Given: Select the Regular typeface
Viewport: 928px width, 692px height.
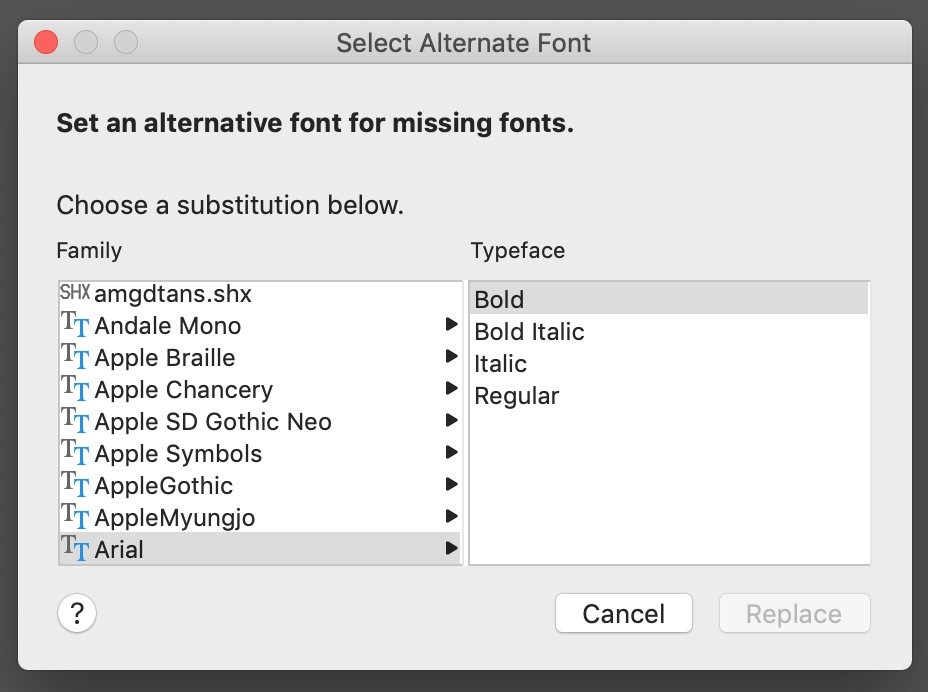Looking at the screenshot, I should 516,395.
